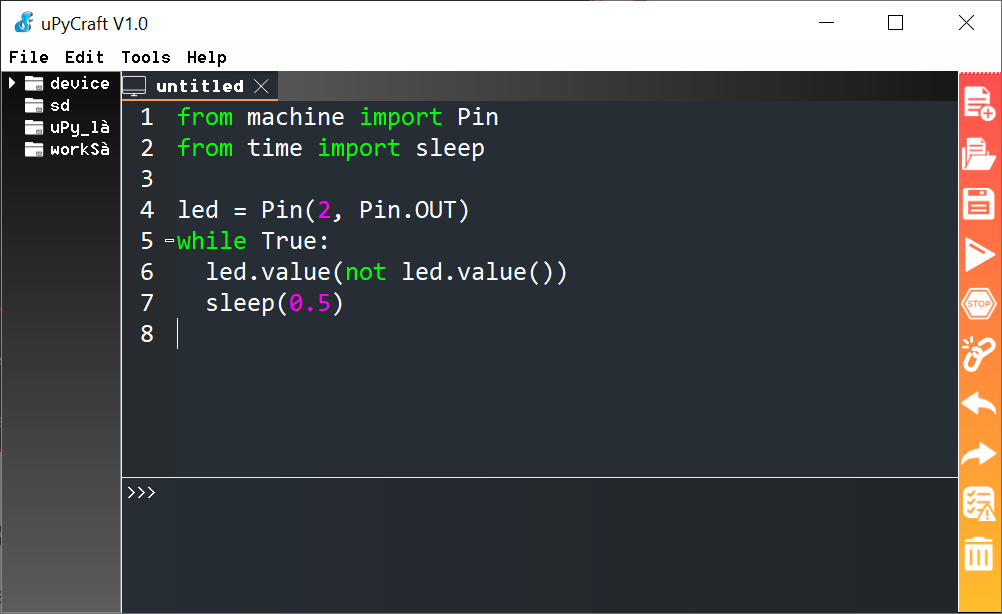Open the Tools menu
The width and height of the screenshot is (1002, 614).
click(146, 57)
